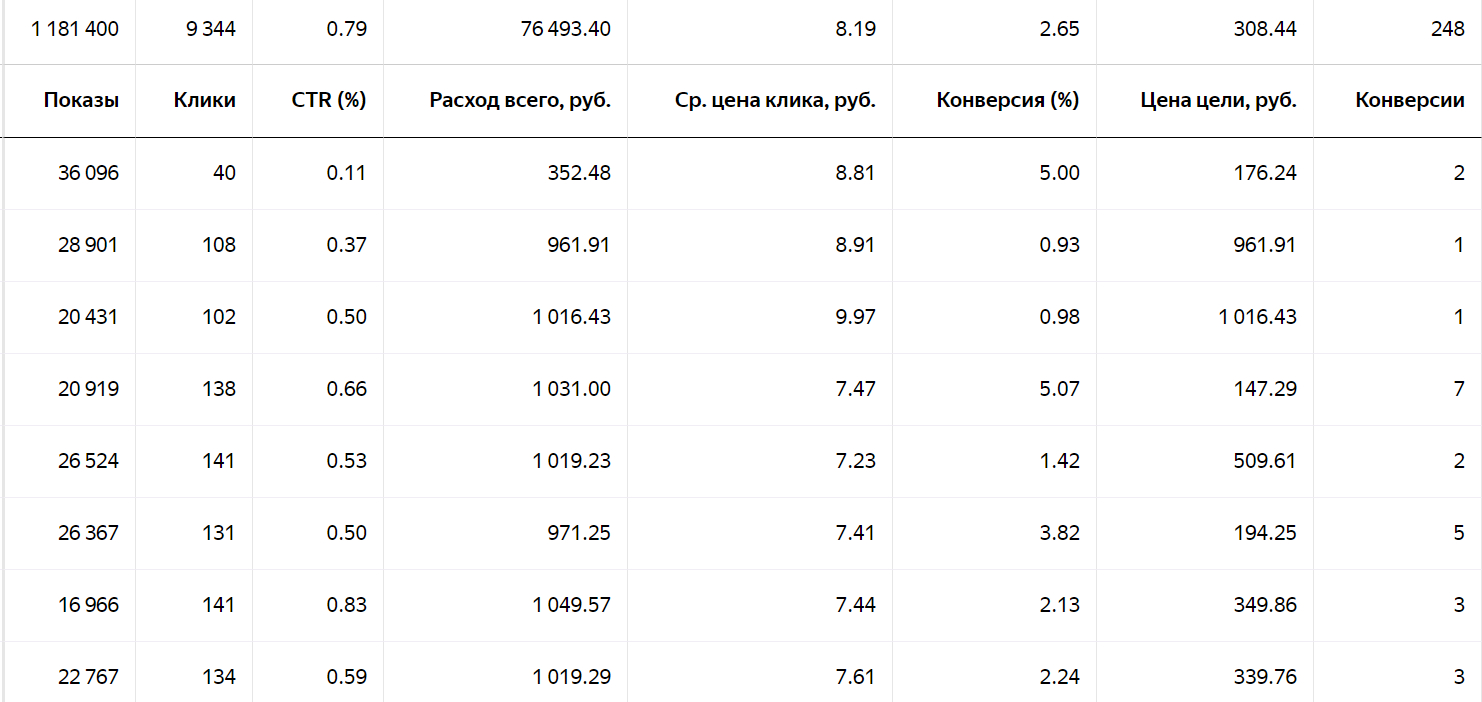1482x702 pixels.
Task: Click the Расход всего, руб. header
Action: 520,100
